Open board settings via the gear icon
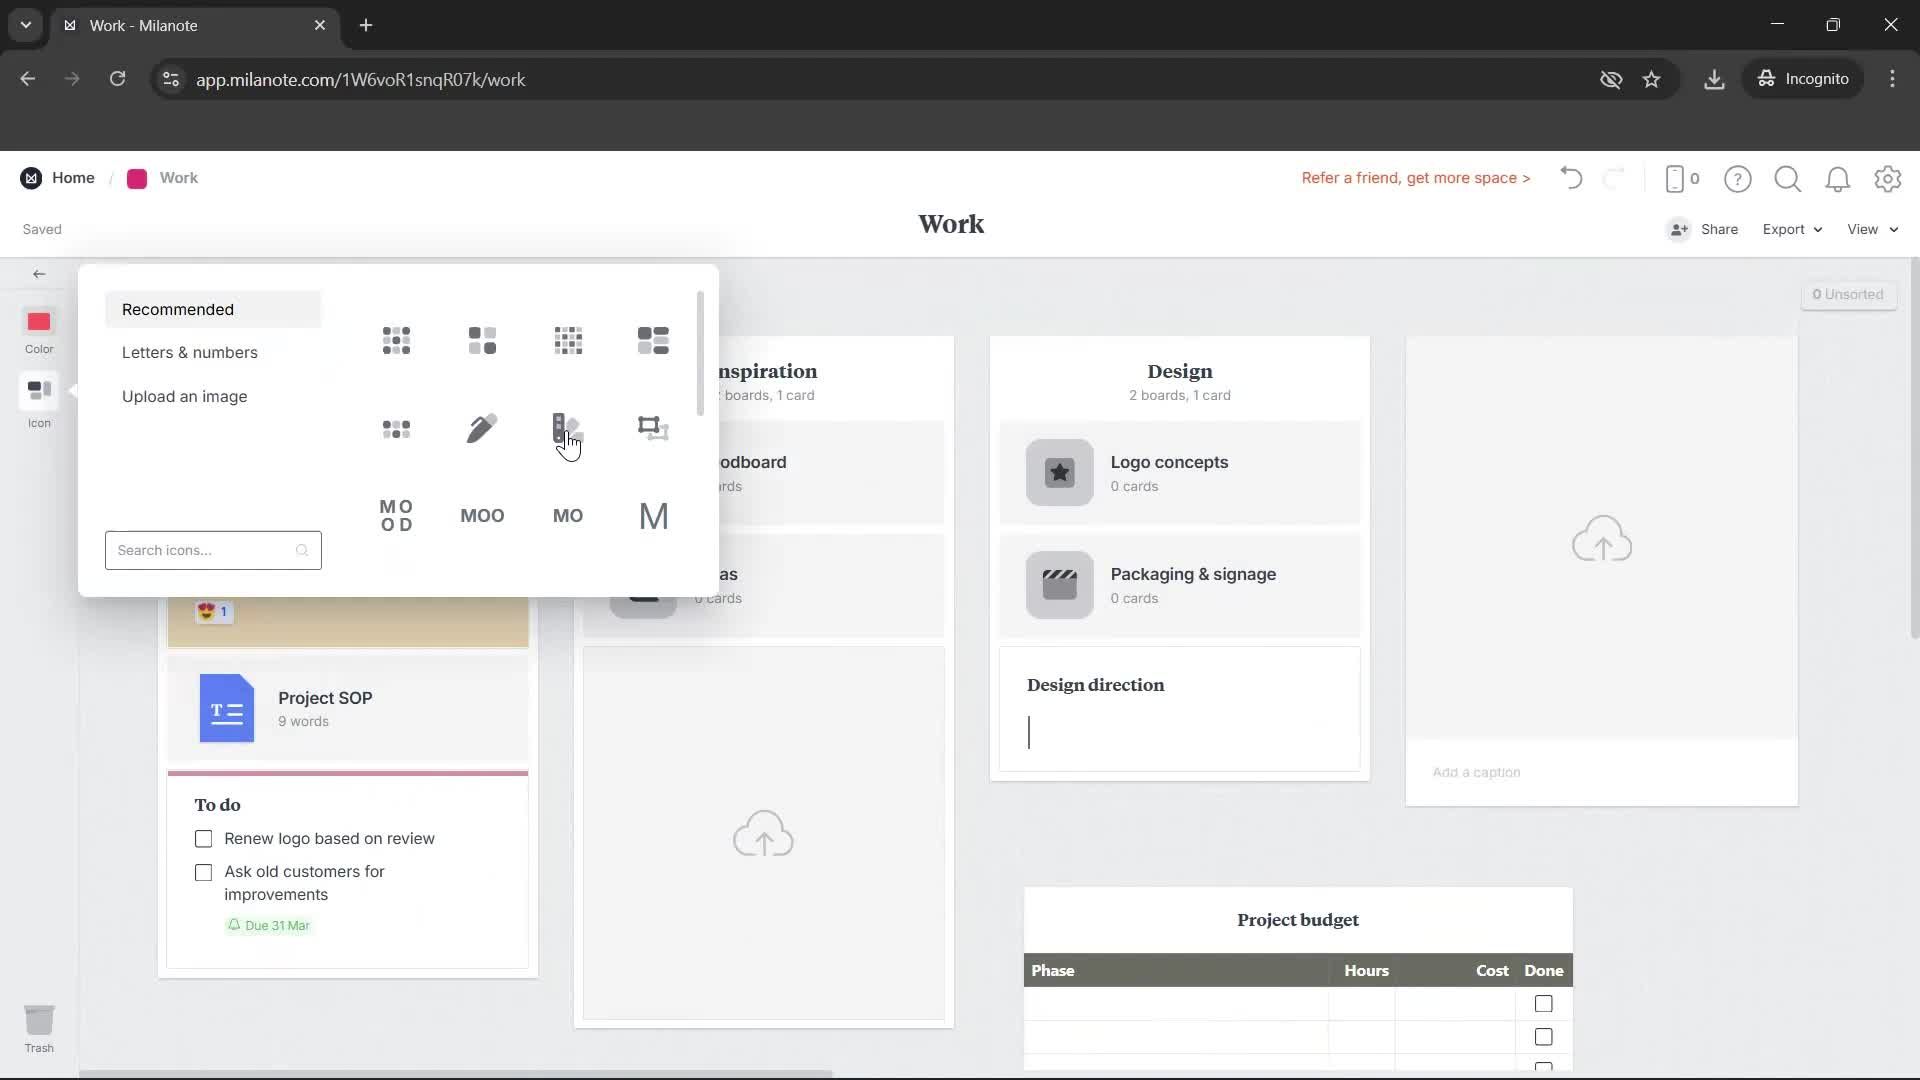Image resolution: width=1920 pixels, height=1080 pixels. point(1888,178)
